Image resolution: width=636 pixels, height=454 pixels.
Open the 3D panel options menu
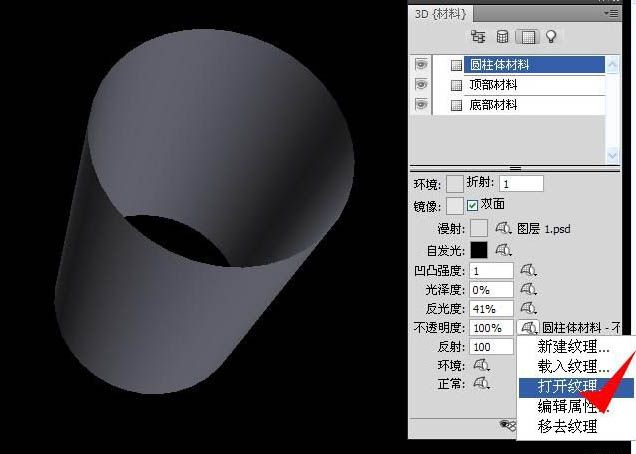(x=612, y=14)
